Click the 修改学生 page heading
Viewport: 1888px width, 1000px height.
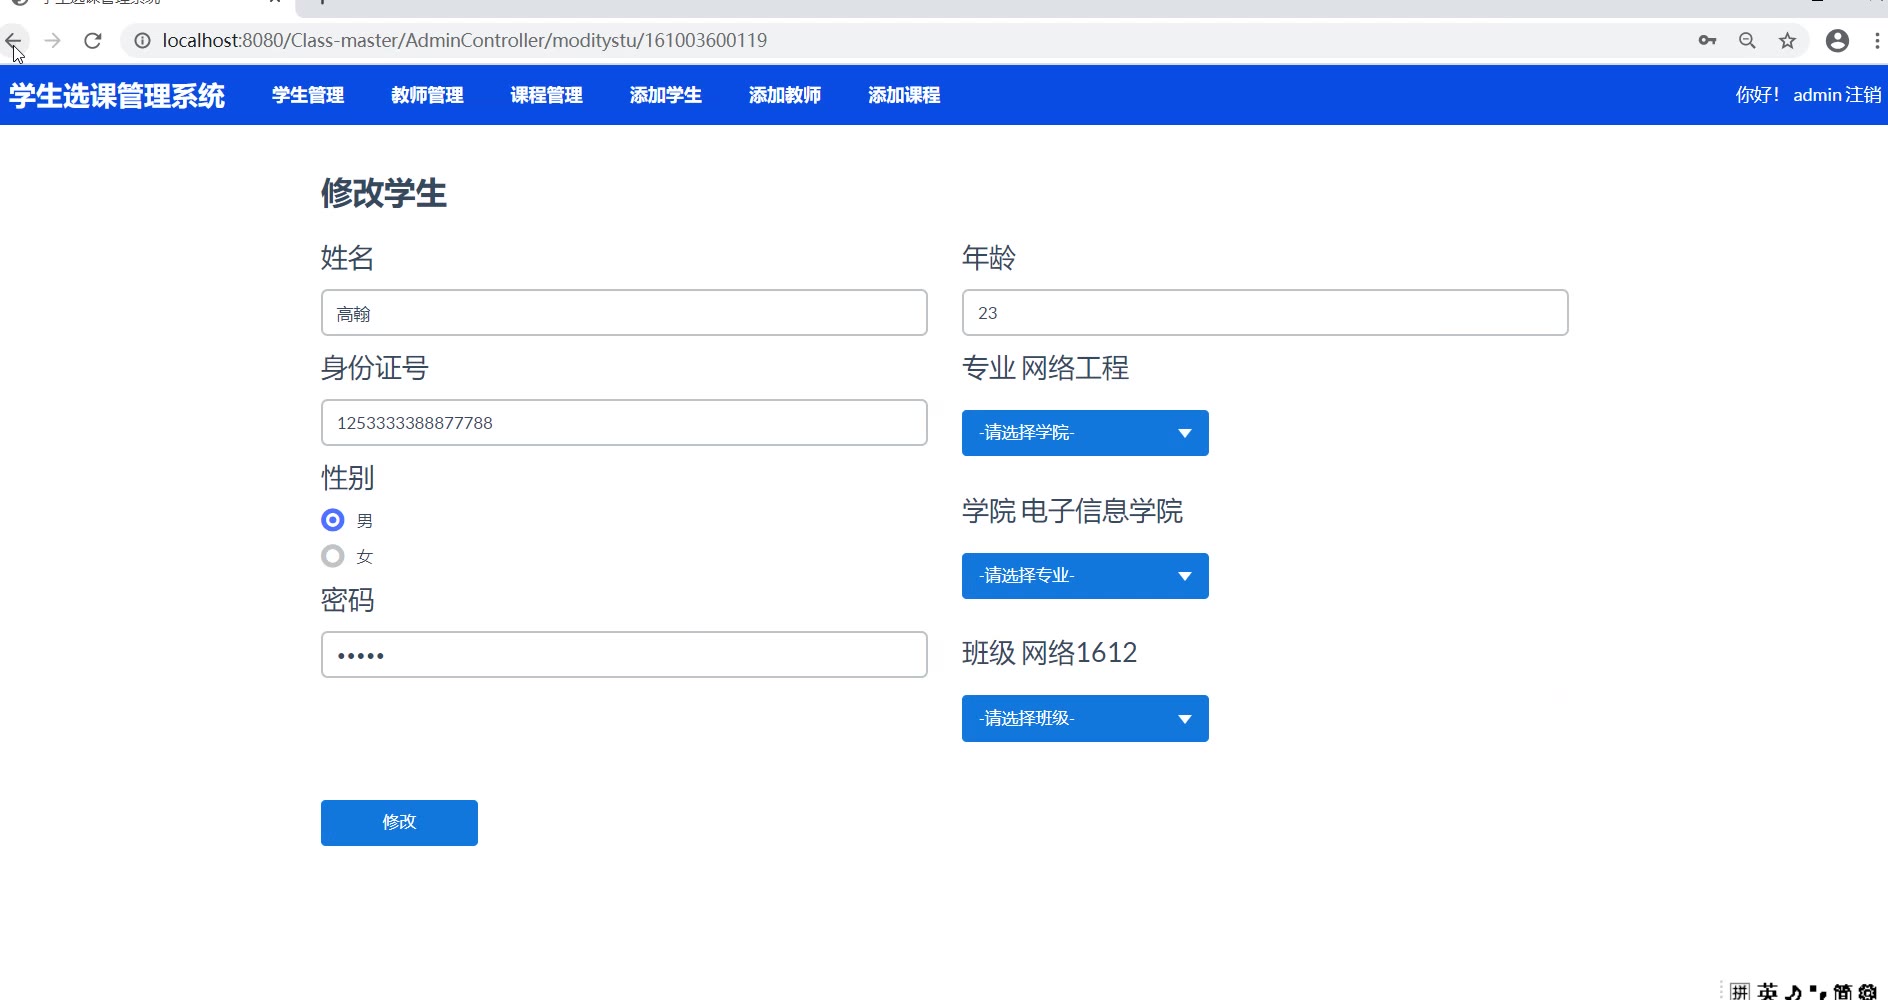click(x=384, y=194)
